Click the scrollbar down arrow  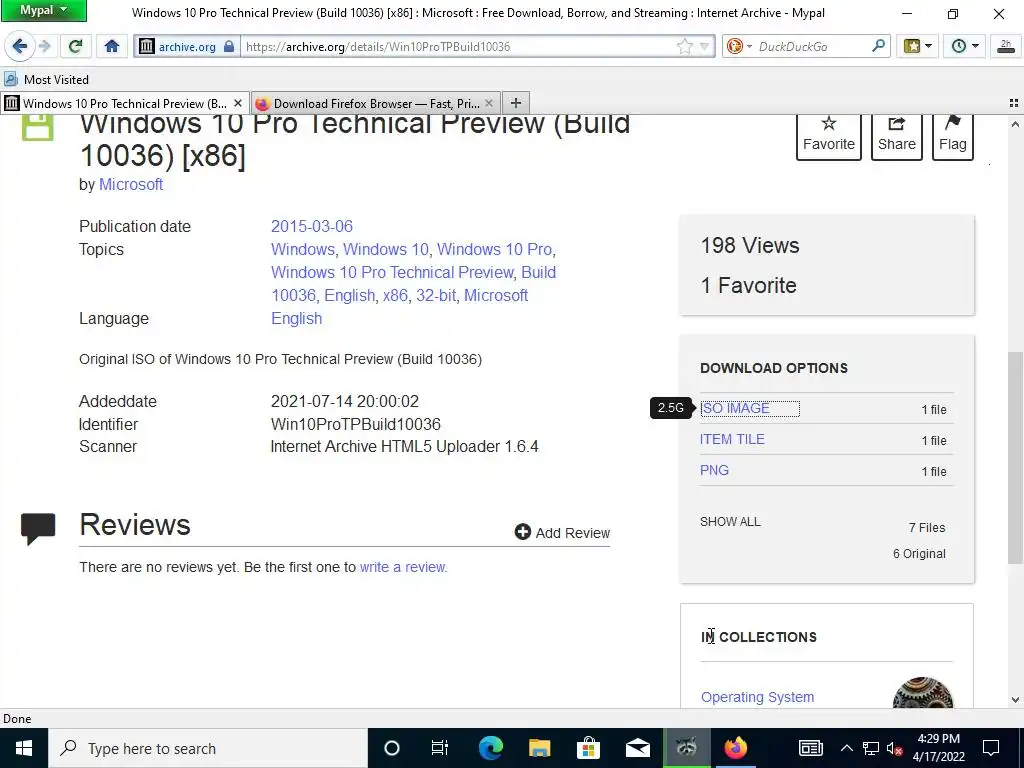[x=1015, y=700]
